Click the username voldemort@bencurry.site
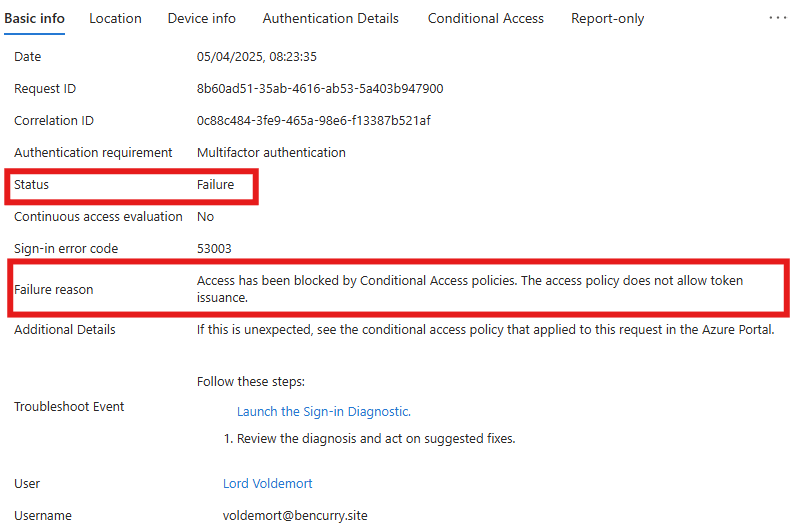Viewport: 790px width, 526px height. coord(295,516)
